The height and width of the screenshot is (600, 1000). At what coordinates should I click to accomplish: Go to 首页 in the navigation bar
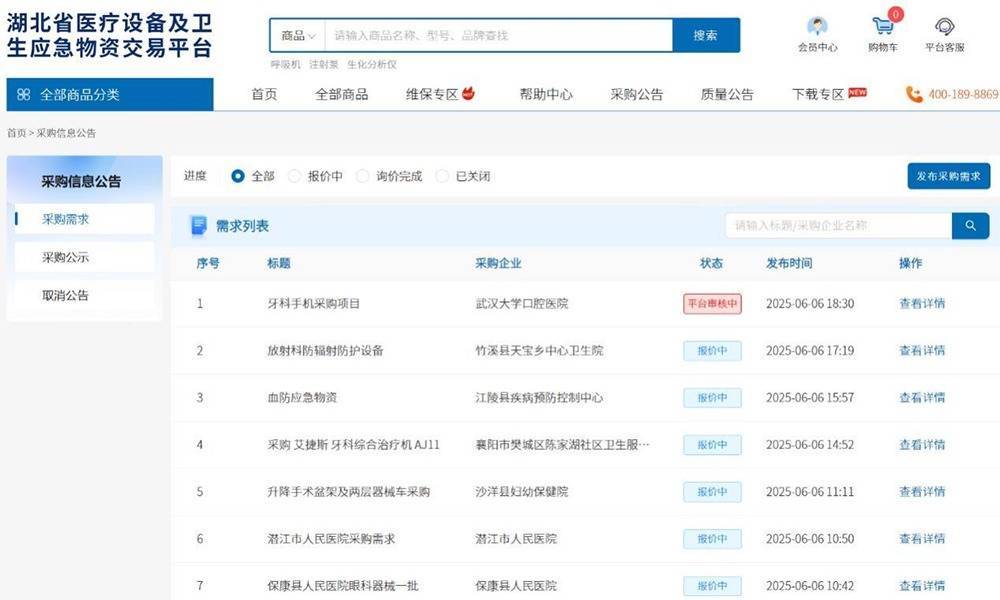[264, 94]
